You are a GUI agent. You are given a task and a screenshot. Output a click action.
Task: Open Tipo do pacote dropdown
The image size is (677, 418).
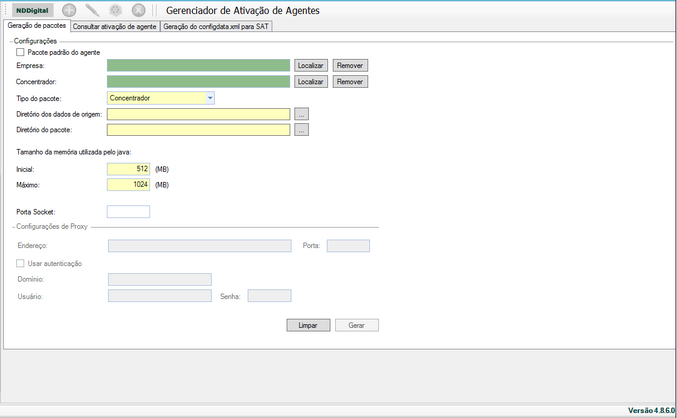pyautogui.click(x=210, y=98)
